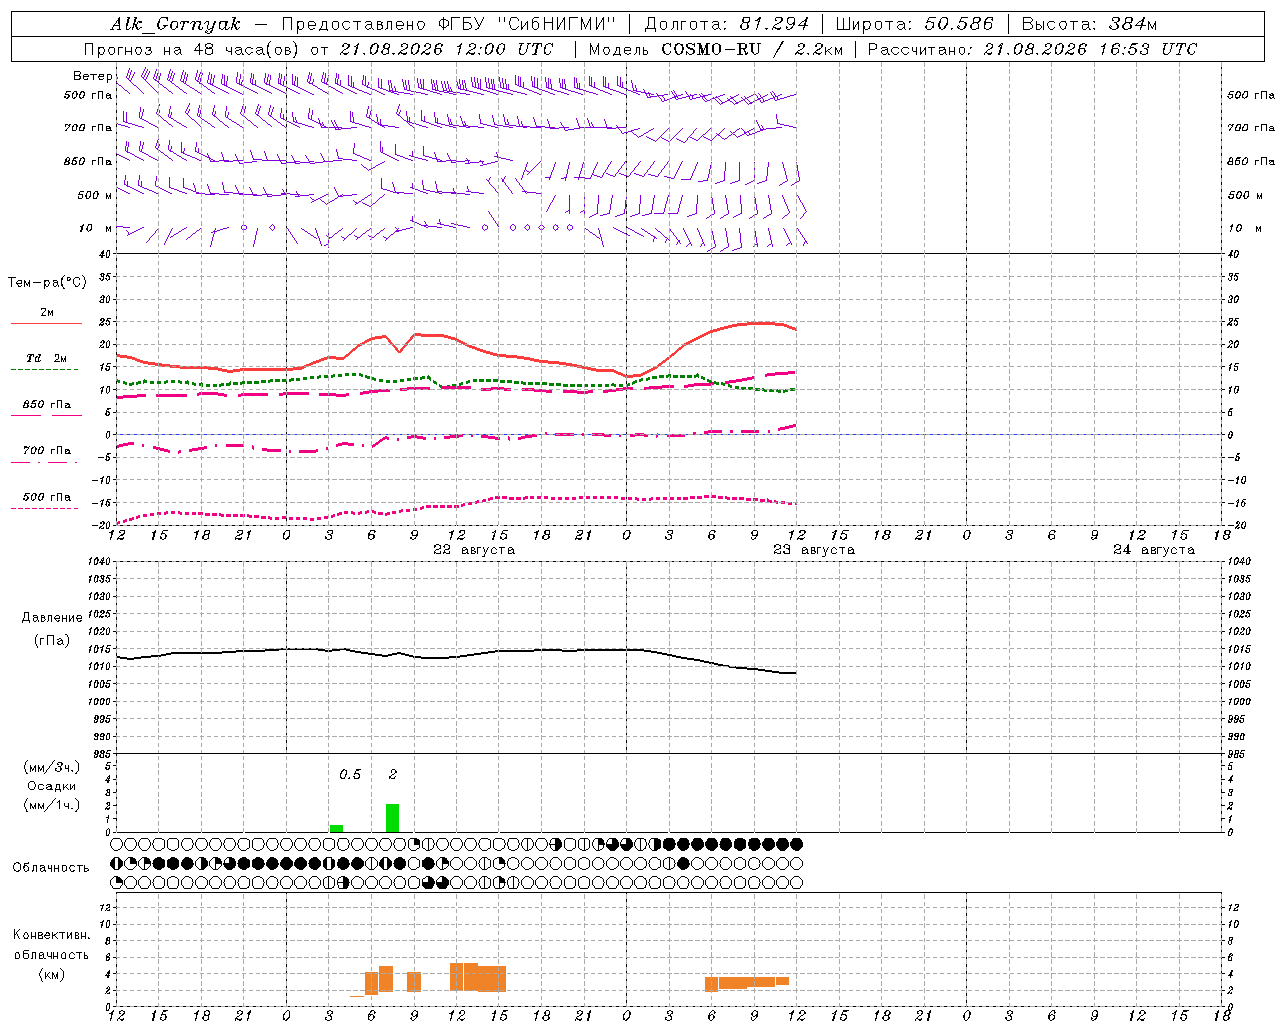Viewport: 1280px width, 1024px height.
Task: Click the Облачность row label
Action: [x=51, y=867]
